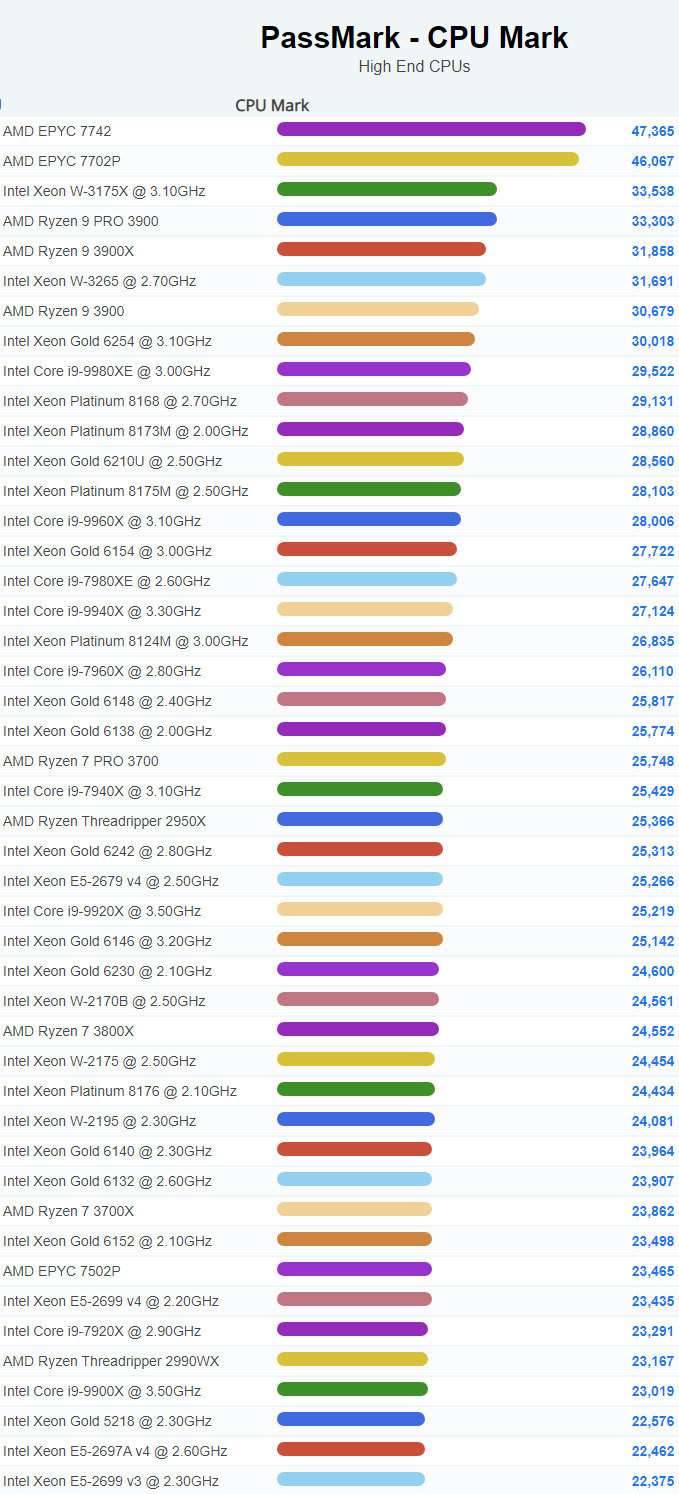Screen dimensions: 679x1494
Task: Click the AMD EPYC 7742 purple bar
Action: [431, 129]
